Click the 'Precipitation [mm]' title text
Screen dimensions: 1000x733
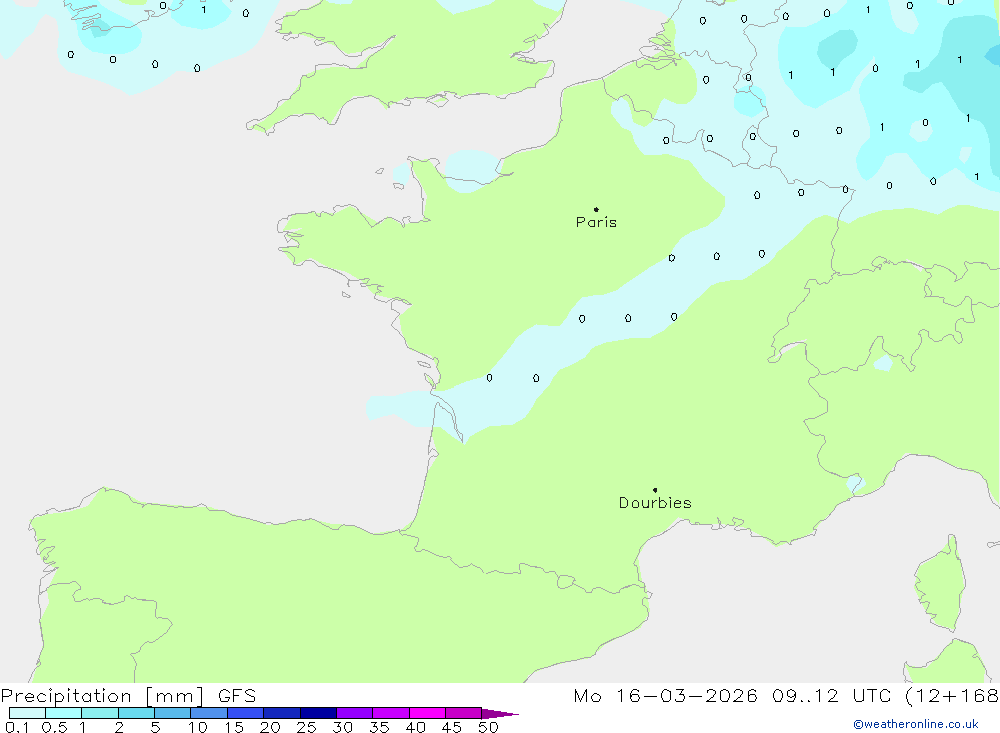pos(102,696)
